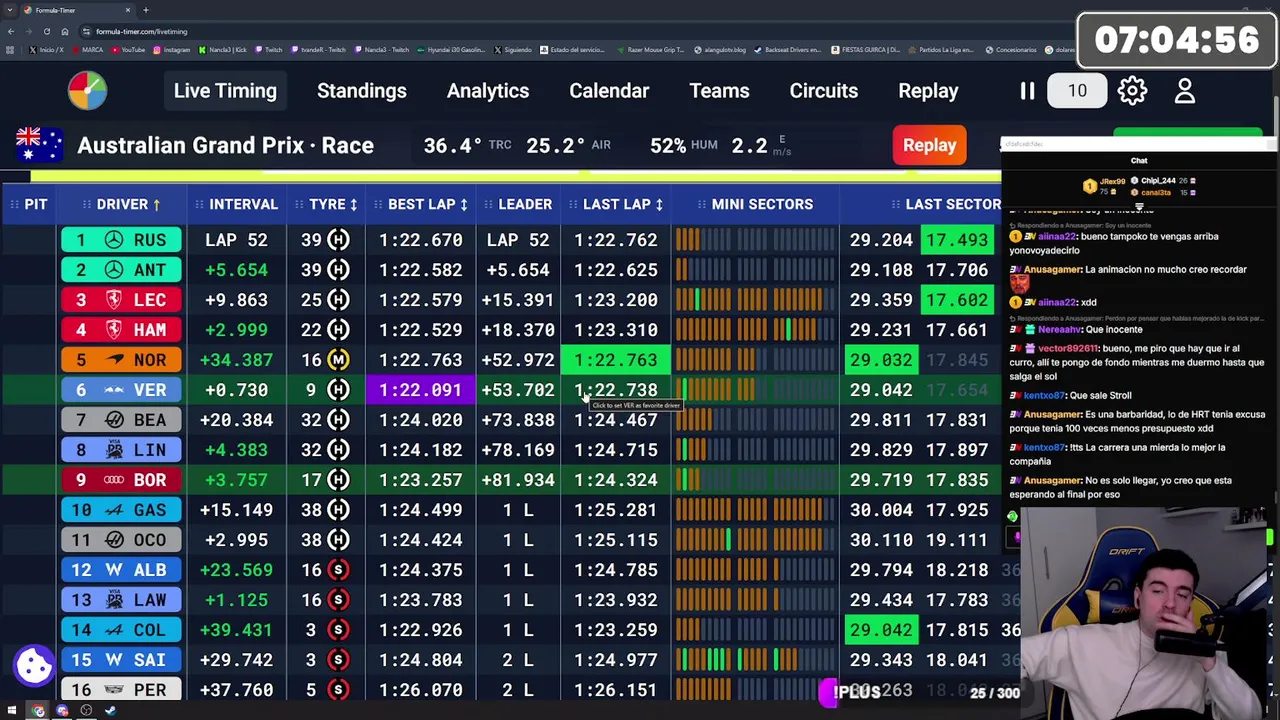Click the Mercedes logo in the RUS row
The image size is (1280, 720).
tap(115, 240)
